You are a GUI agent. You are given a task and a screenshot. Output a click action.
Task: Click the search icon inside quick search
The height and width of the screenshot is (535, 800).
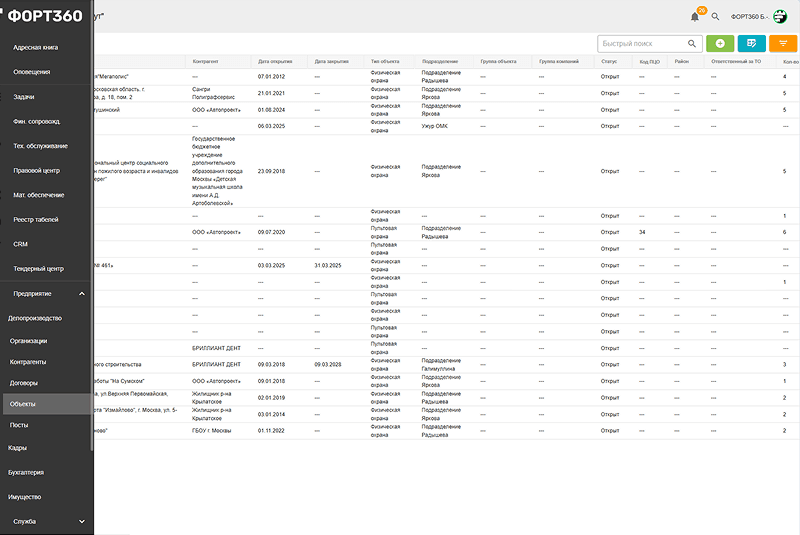692,43
